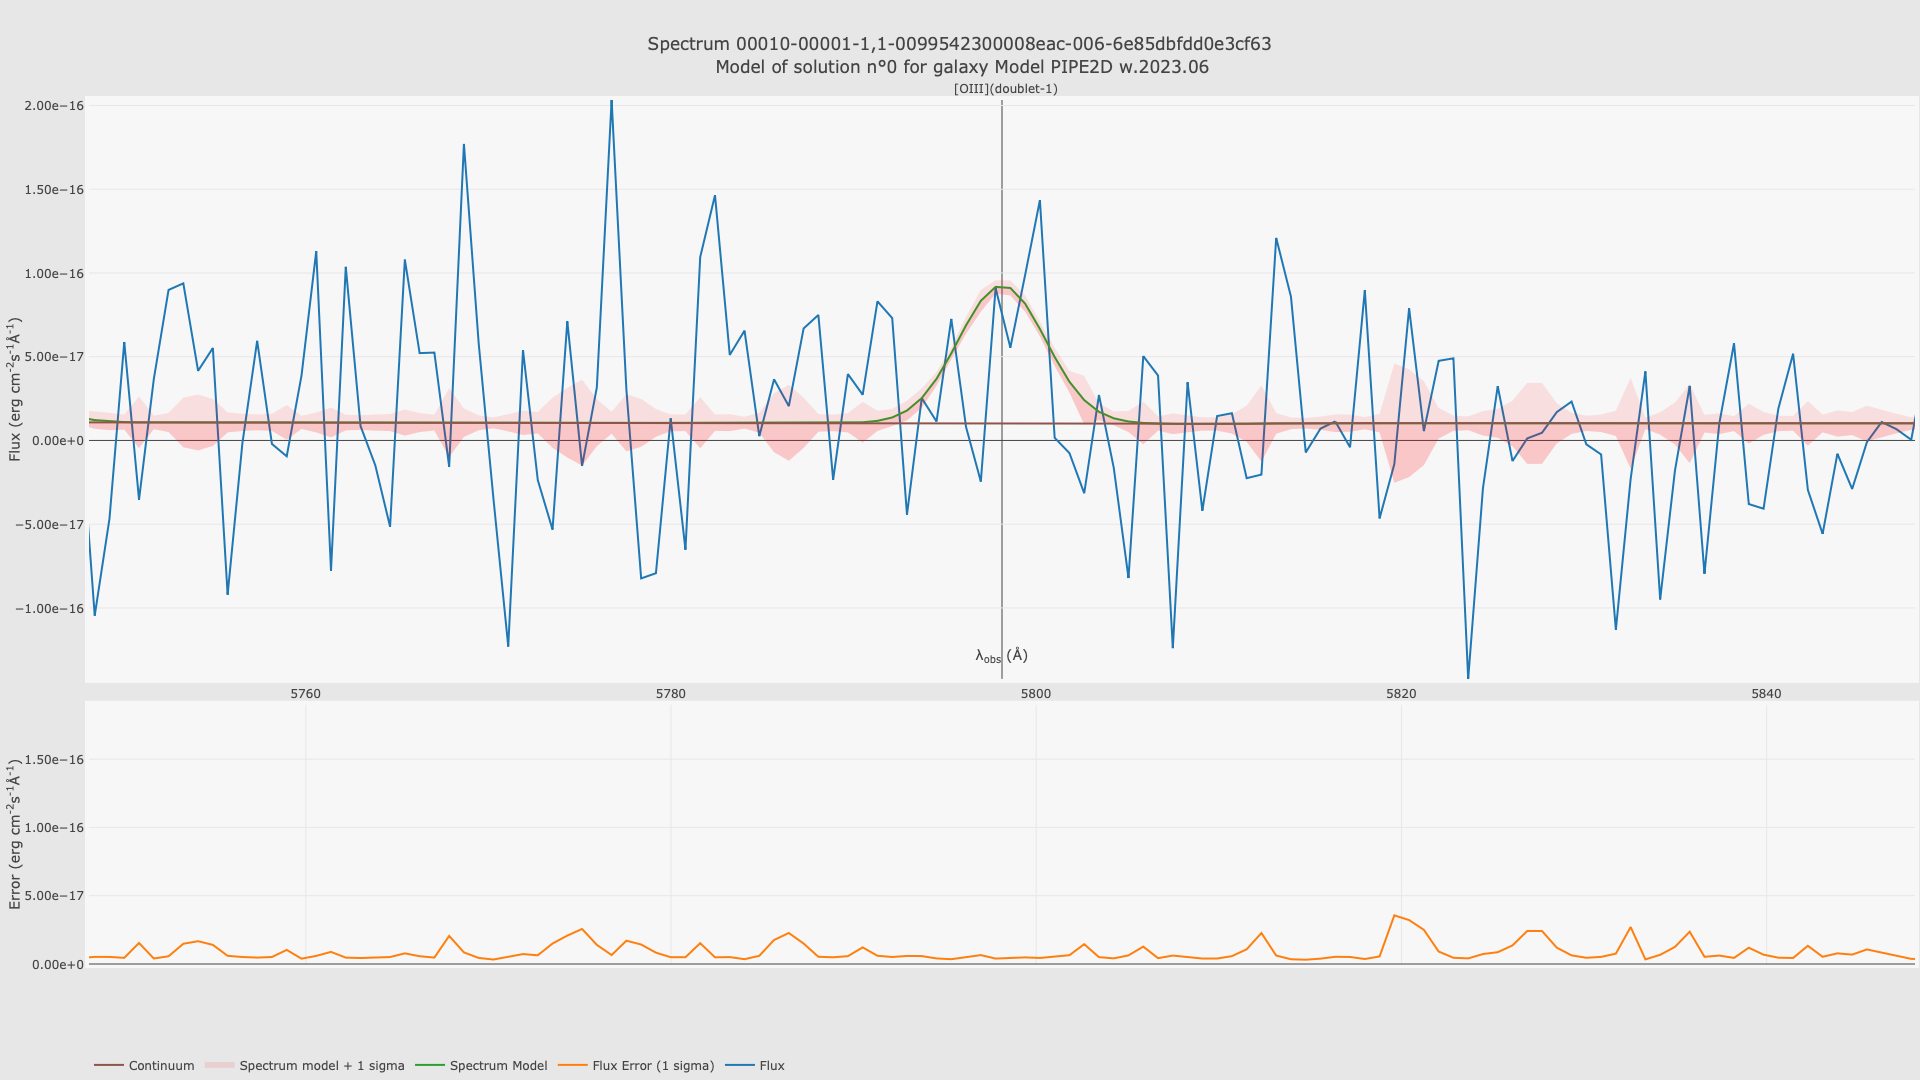
Task: Toggle the Spectrum Model legend entry
Action: [498, 1066]
